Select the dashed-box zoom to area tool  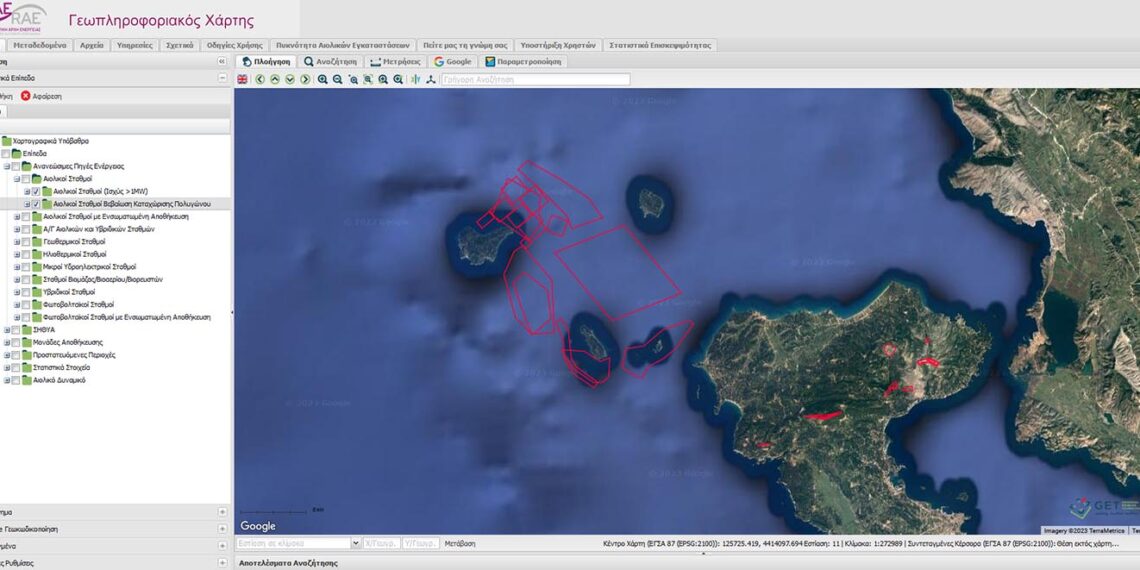coord(353,79)
